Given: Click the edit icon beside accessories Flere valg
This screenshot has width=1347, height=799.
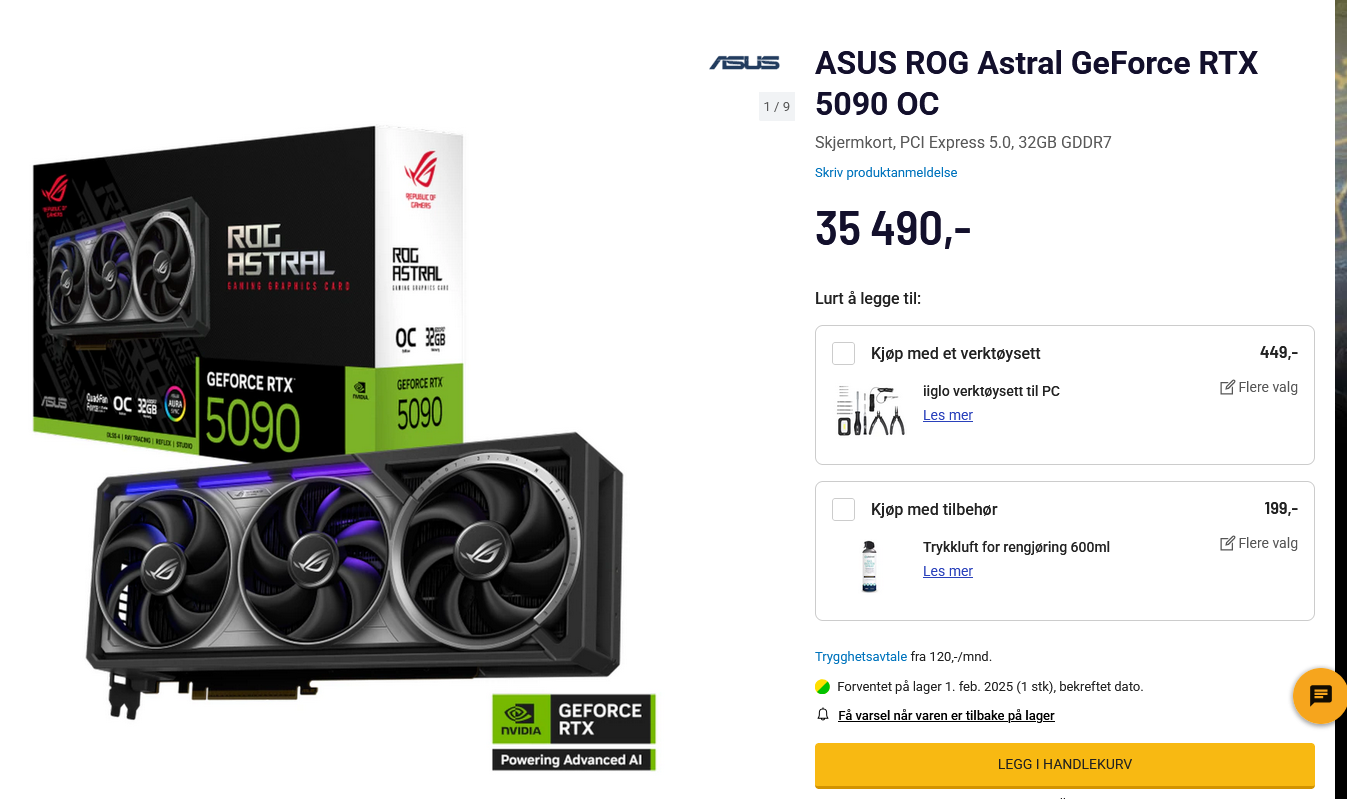Looking at the screenshot, I should pos(1227,543).
